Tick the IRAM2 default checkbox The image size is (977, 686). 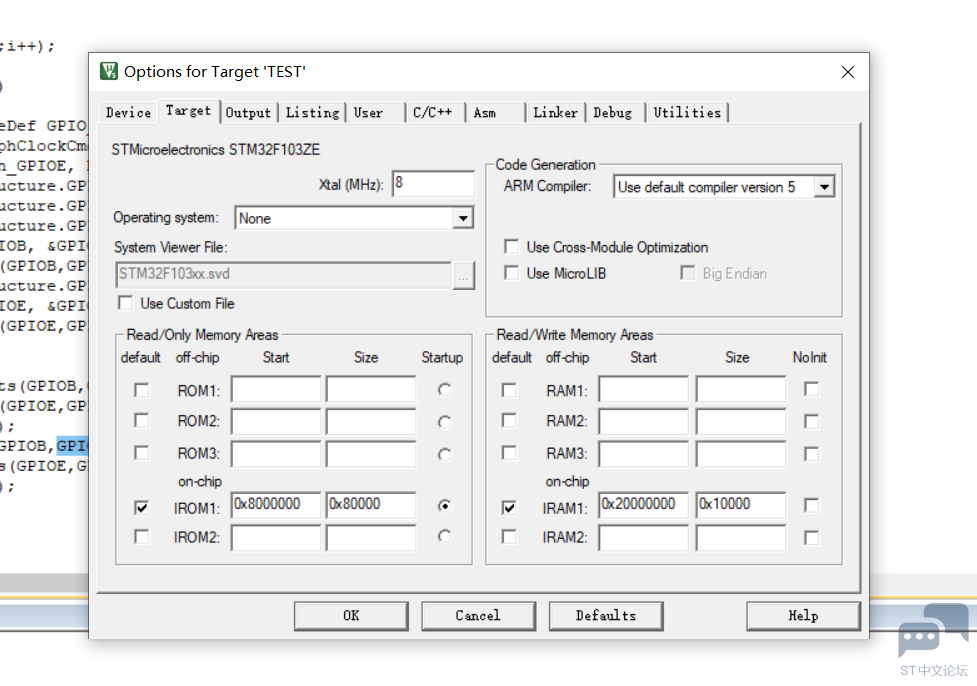coord(509,536)
